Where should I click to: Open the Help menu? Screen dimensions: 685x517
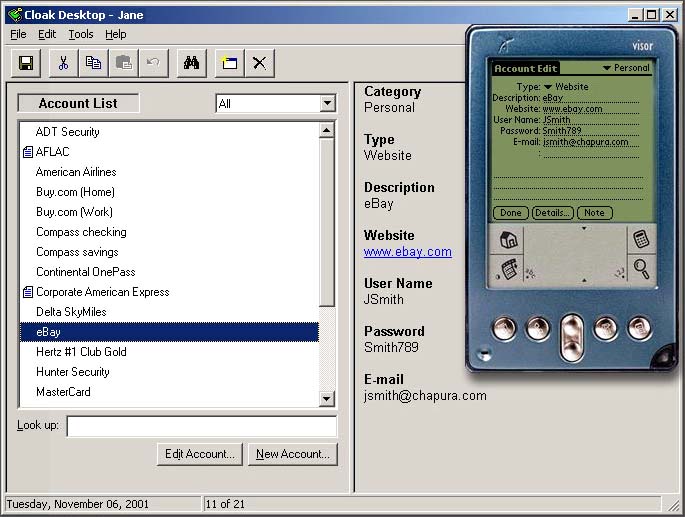point(116,34)
